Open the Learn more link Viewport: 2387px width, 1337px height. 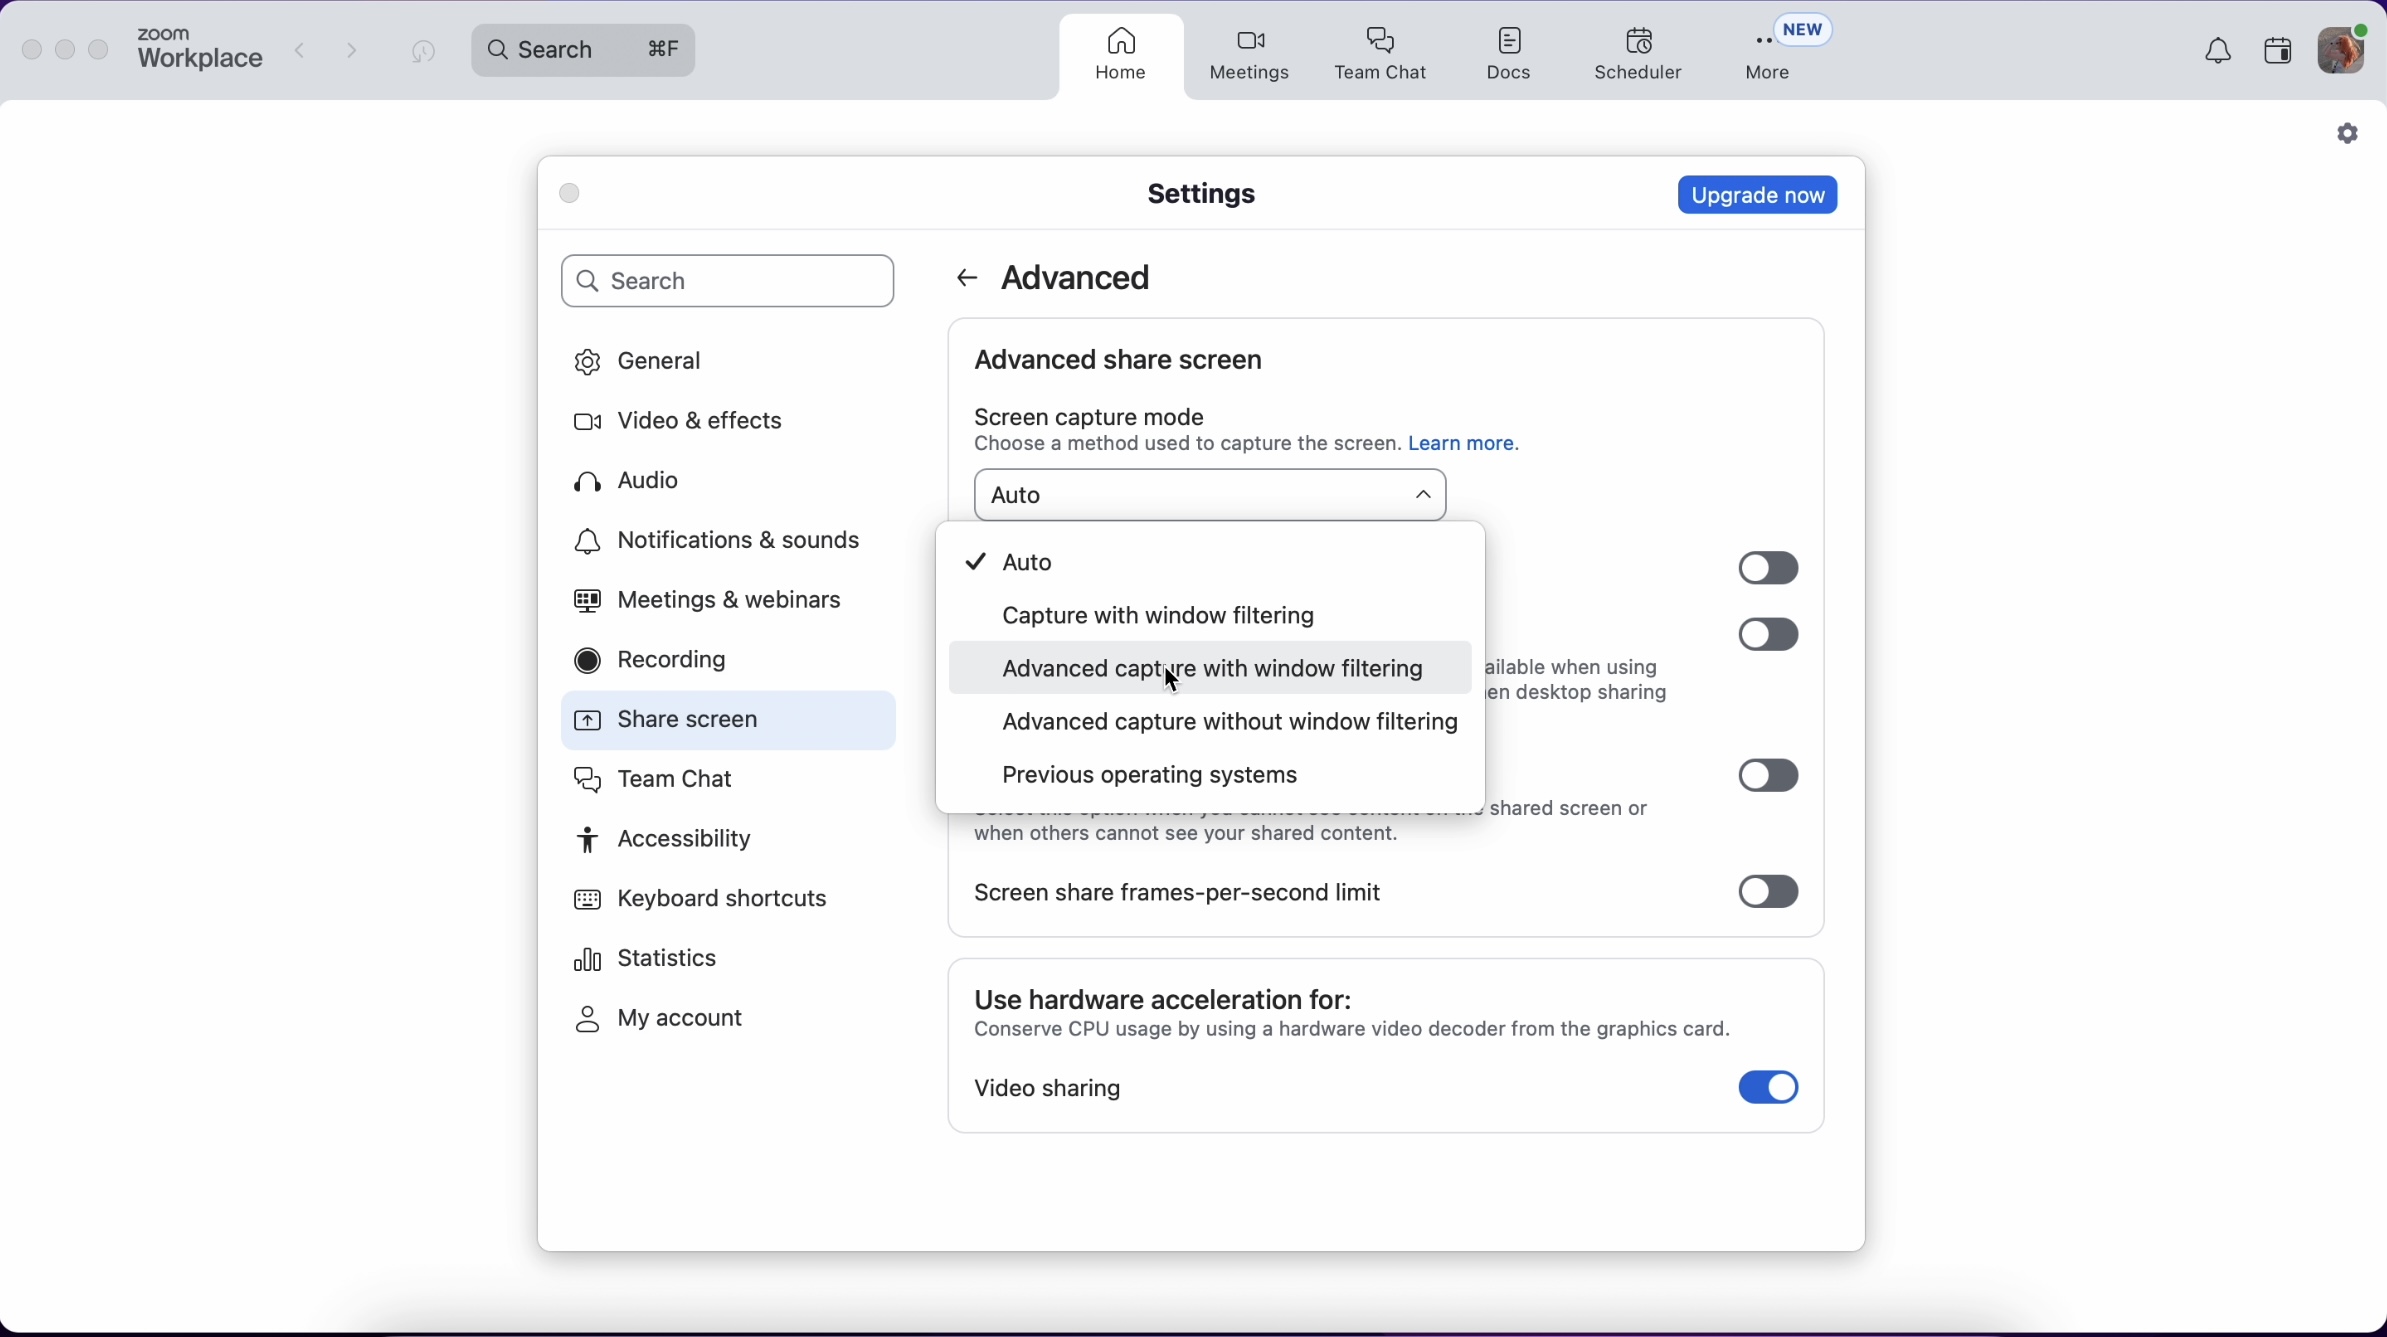click(x=1464, y=445)
